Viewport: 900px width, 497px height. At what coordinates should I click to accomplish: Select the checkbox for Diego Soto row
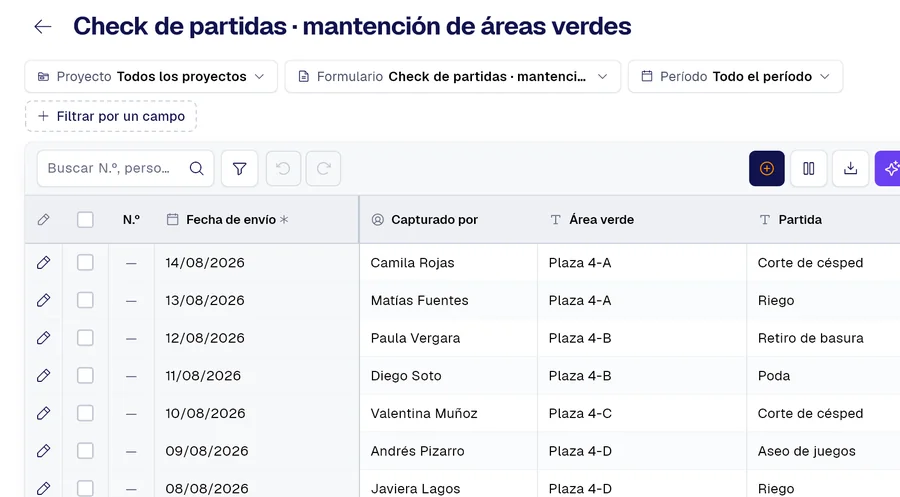point(85,376)
